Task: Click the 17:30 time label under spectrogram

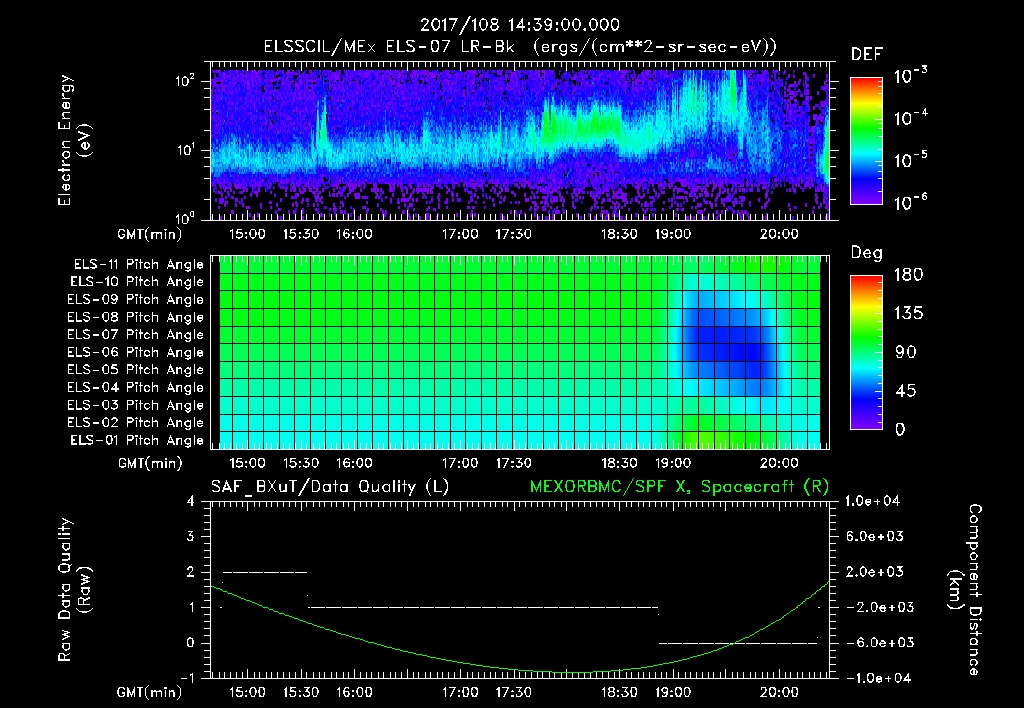Action: coord(513,234)
